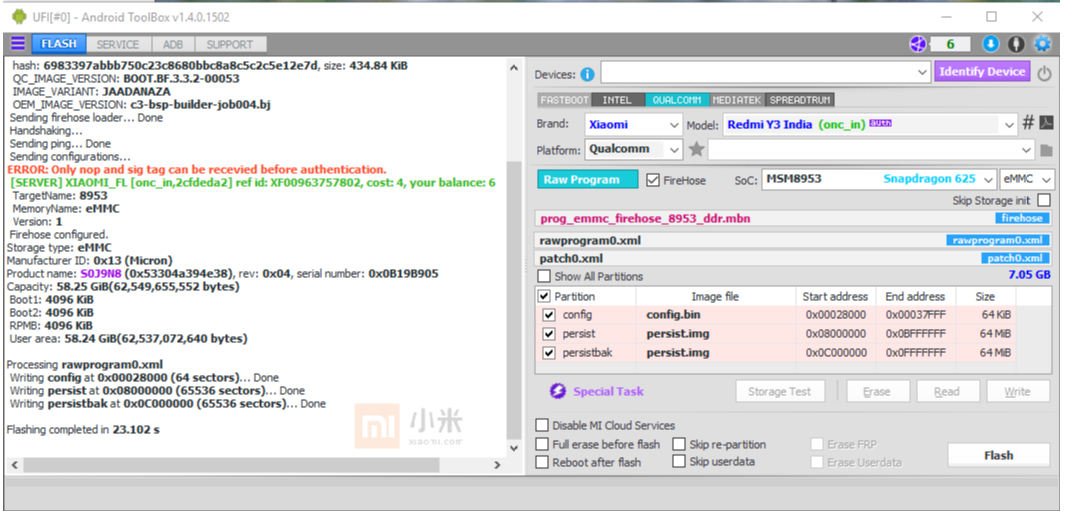The image size is (1069, 519).
Task: Click the prog_emmc_firehose_8953_ddr.mbn file field
Action: point(793,218)
